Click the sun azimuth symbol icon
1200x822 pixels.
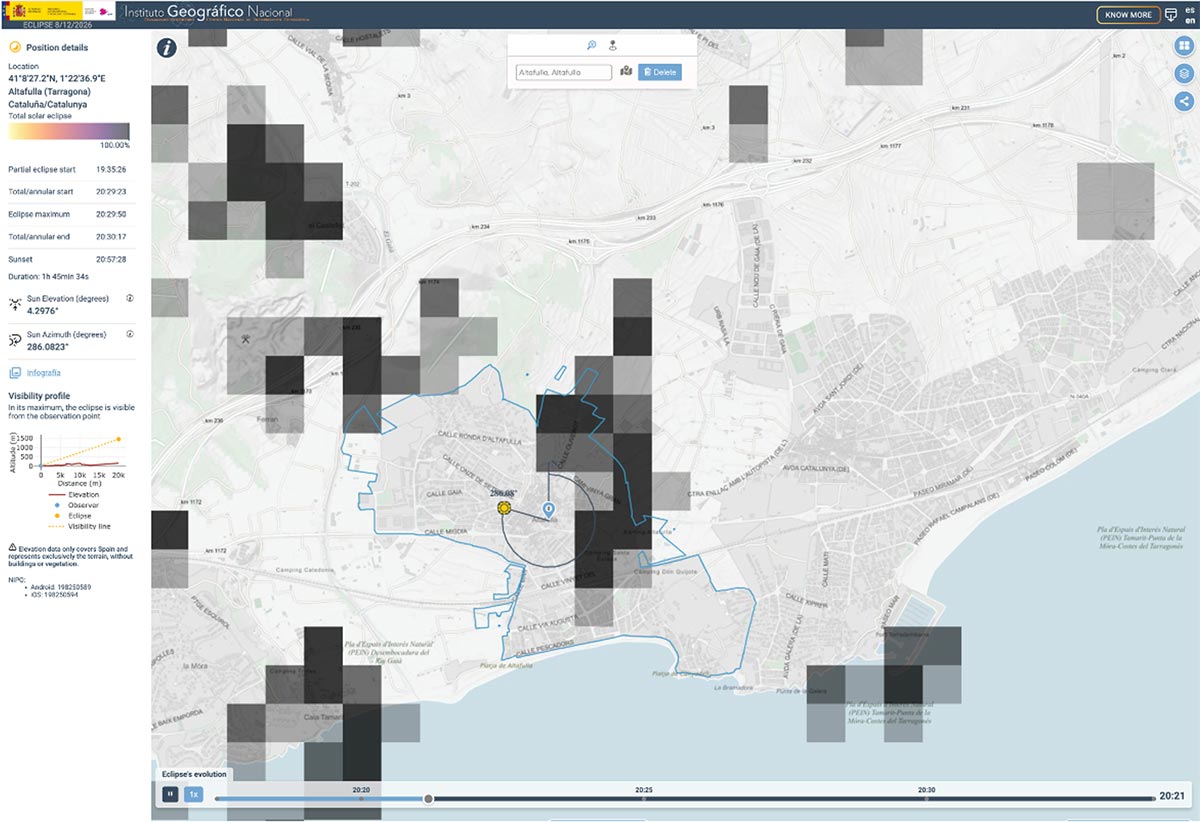pos(15,339)
